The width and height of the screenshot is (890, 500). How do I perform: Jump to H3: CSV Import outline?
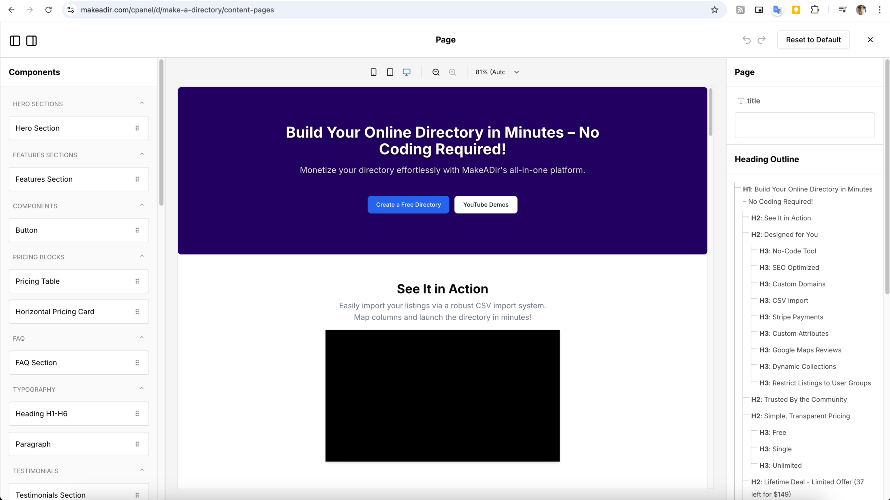[x=784, y=300]
